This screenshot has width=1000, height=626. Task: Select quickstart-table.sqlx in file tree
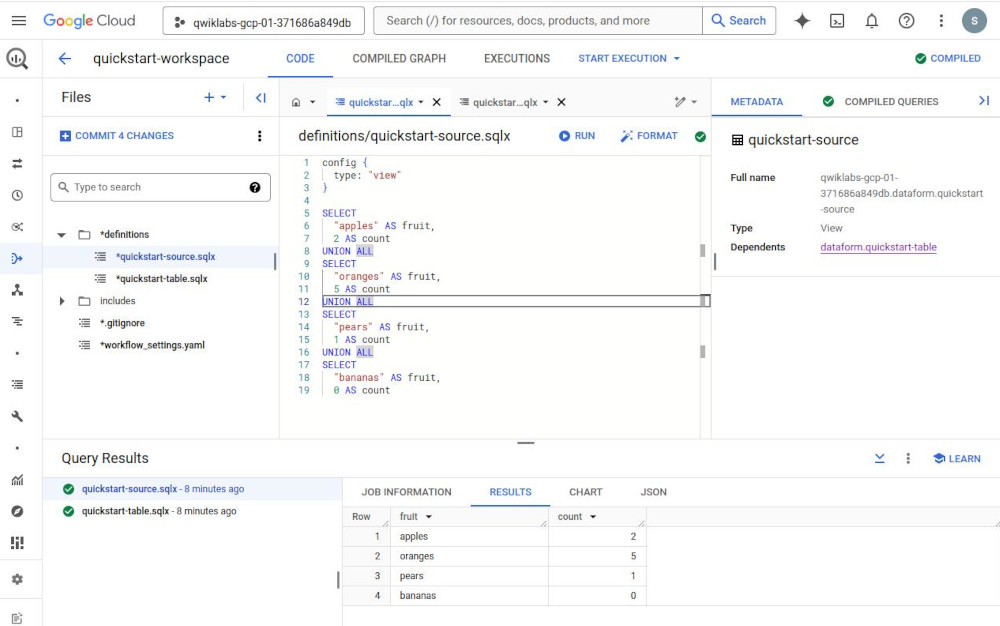tap(161, 279)
